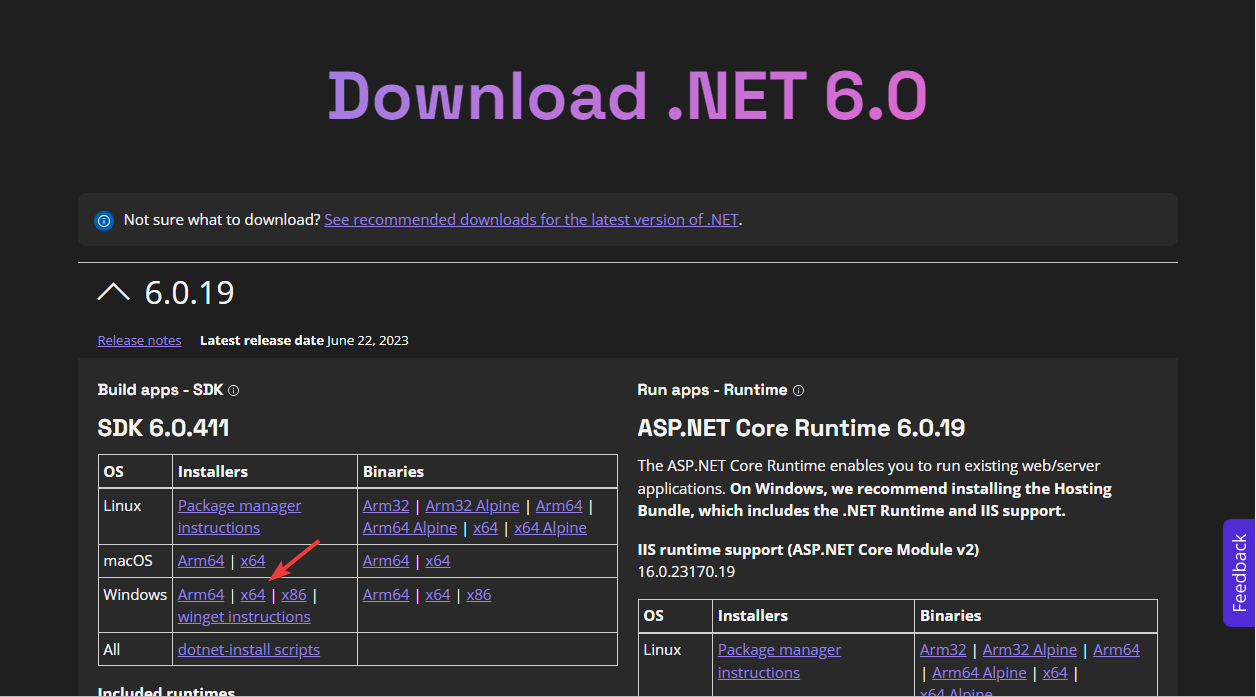The width and height of the screenshot is (1256, 697).
Task: Download ASP.NET Runtime Linux Arm32 binaries
Action: [943, 650]
